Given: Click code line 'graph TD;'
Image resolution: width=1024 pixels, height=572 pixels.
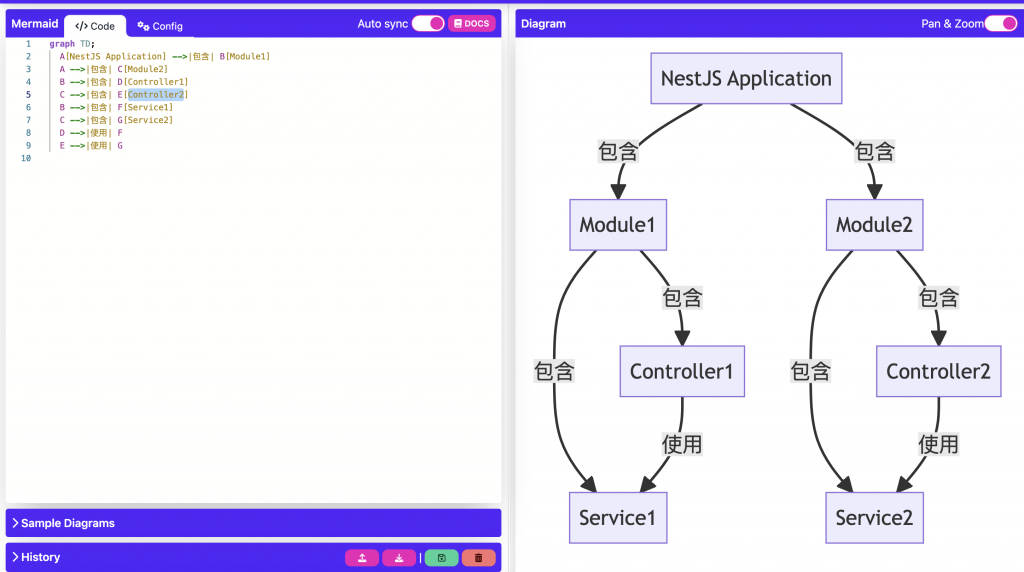Looking at the screenshot, I should coord(72,44).
